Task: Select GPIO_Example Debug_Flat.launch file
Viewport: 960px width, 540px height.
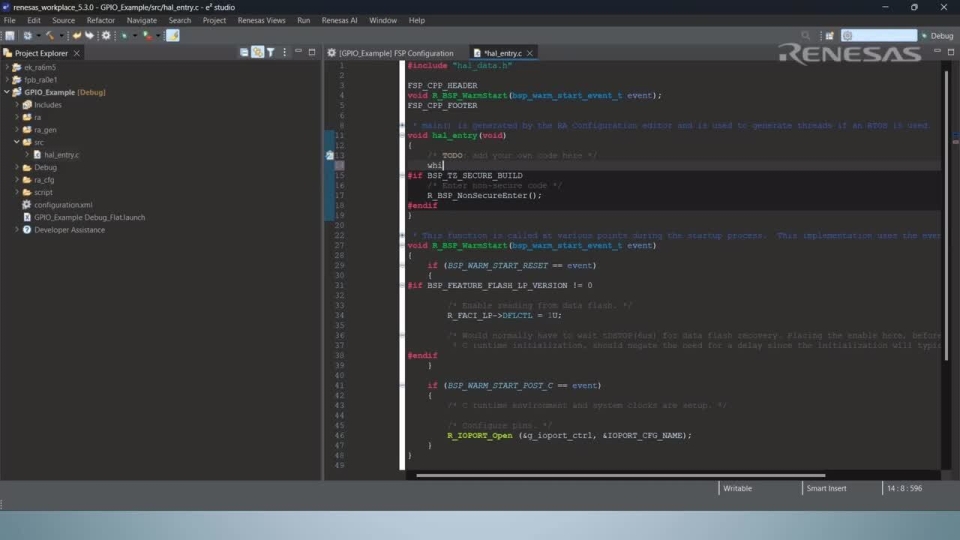Action: pos(89,217)
